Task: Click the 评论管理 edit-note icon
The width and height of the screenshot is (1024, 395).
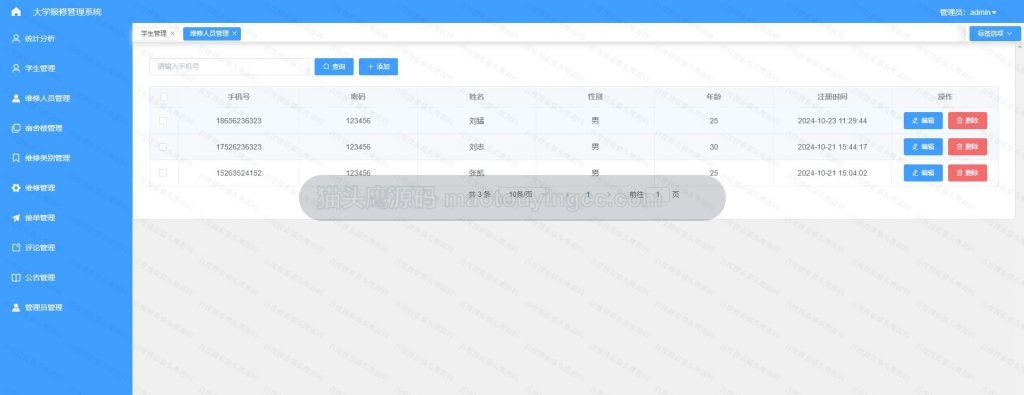Action: [16, 248]
